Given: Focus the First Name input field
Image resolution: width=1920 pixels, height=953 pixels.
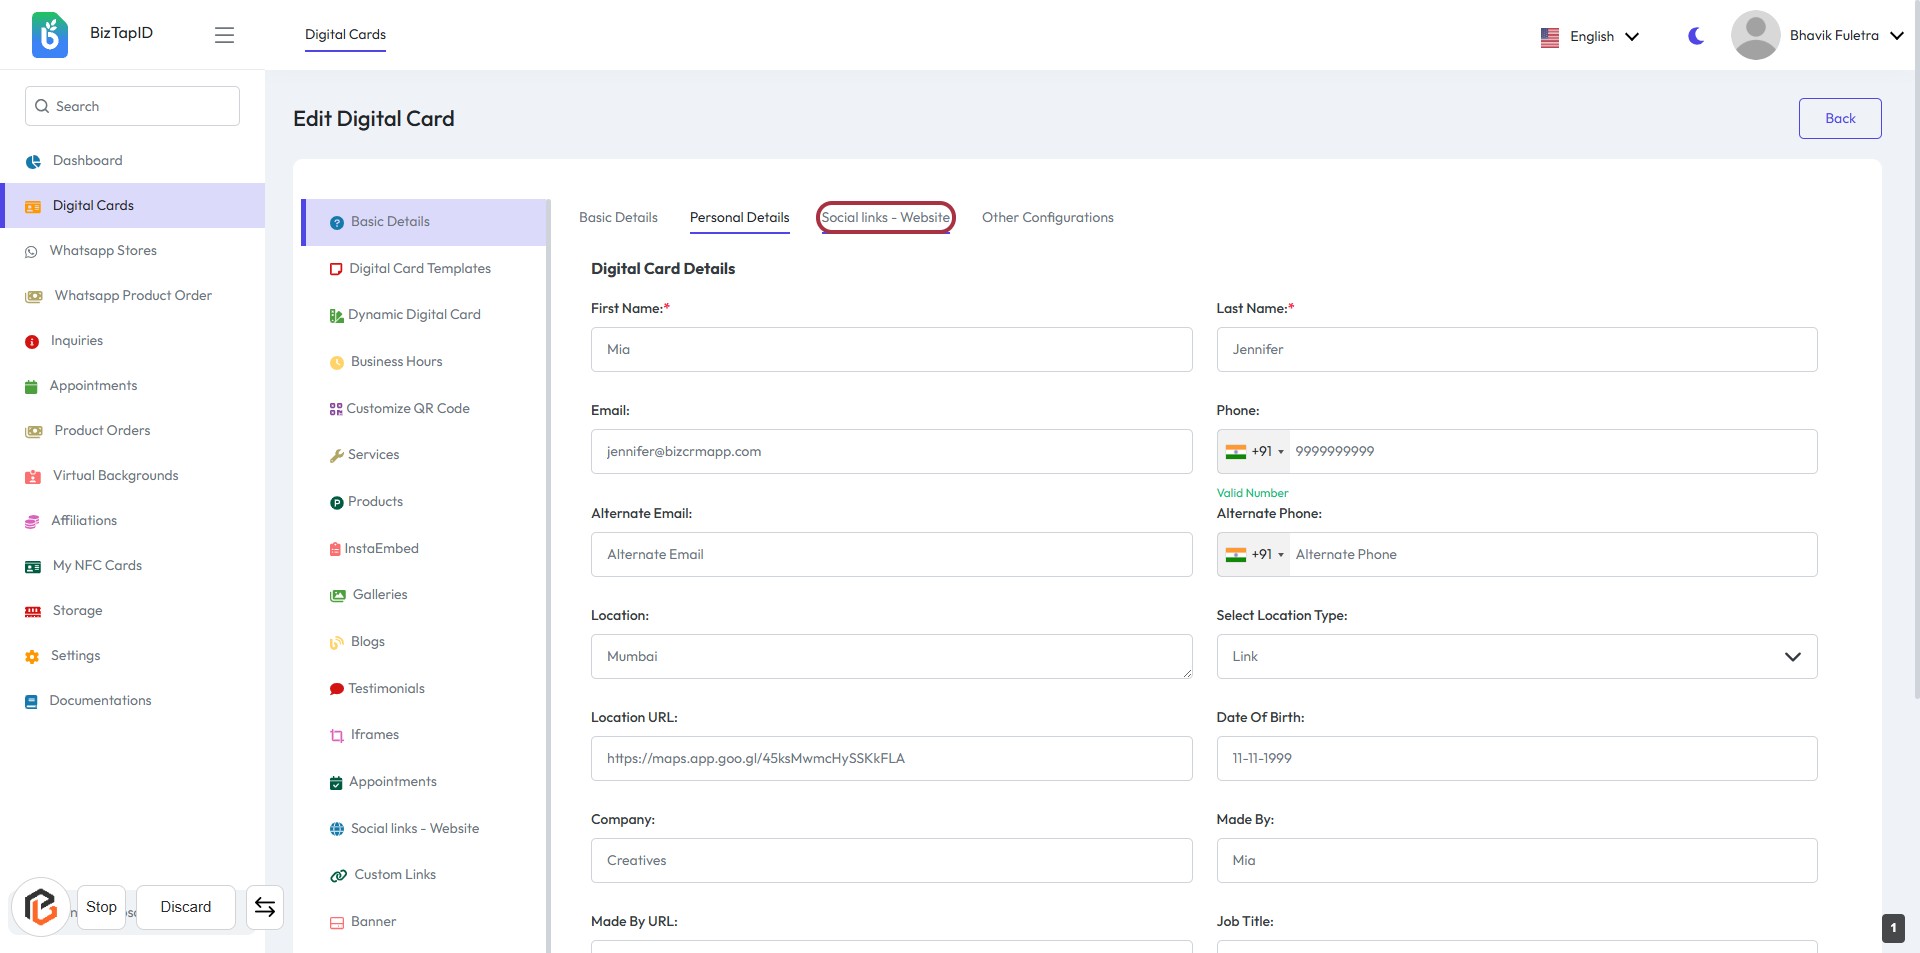Looking at the screenshot, I should [891, 350].
